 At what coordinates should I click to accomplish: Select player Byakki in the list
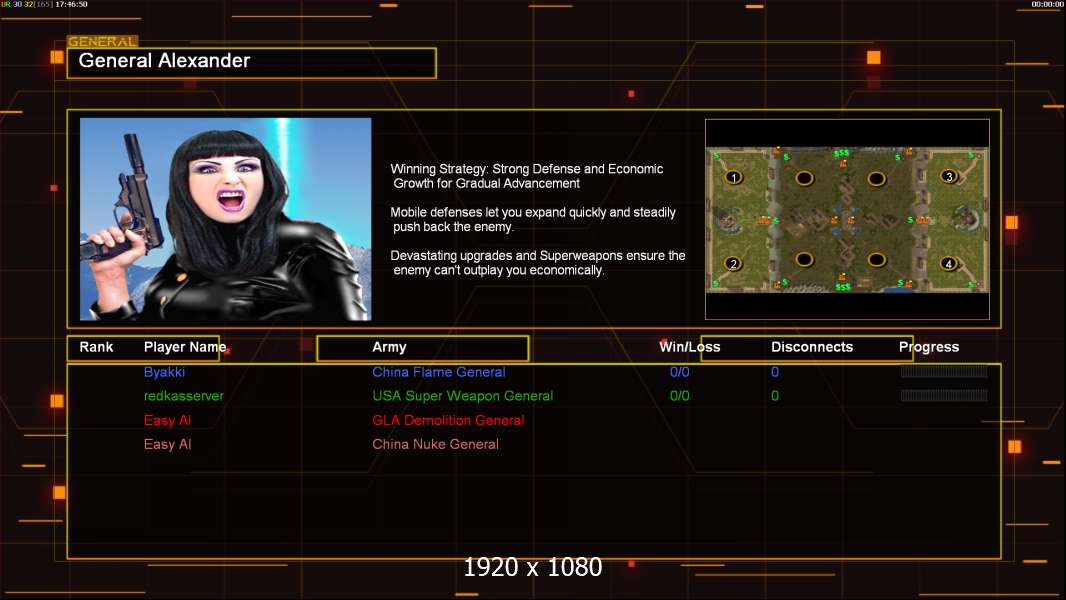coord(164,372)
